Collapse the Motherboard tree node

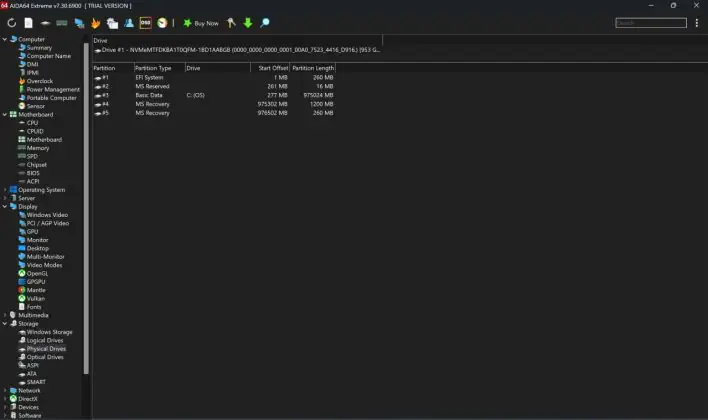pyautogui.click(x=5, y=114)
